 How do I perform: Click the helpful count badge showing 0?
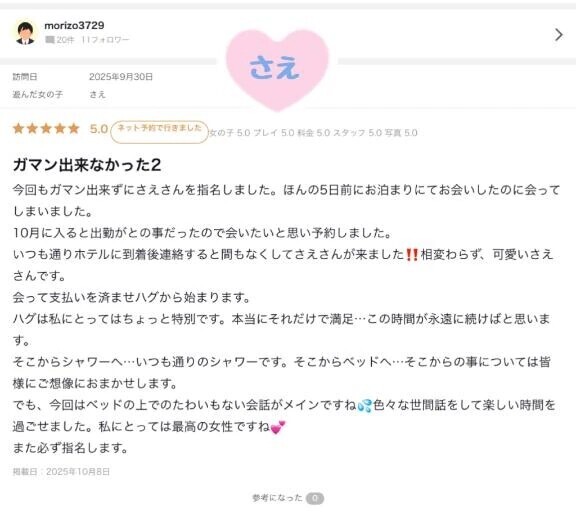[315, 498]
